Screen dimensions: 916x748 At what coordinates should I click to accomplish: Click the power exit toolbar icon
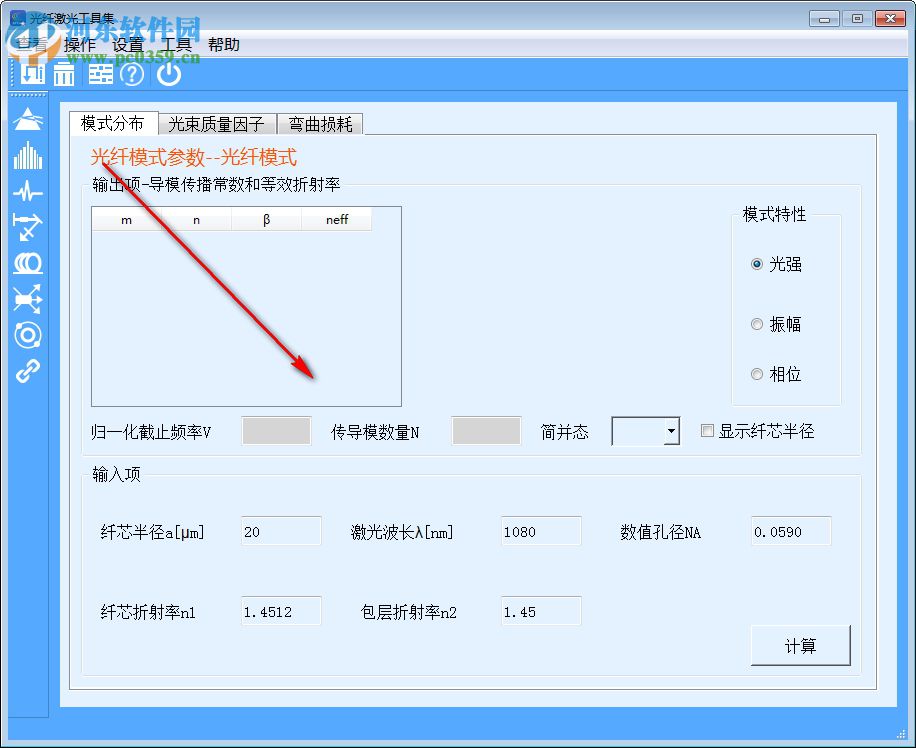tap(168, 74)
